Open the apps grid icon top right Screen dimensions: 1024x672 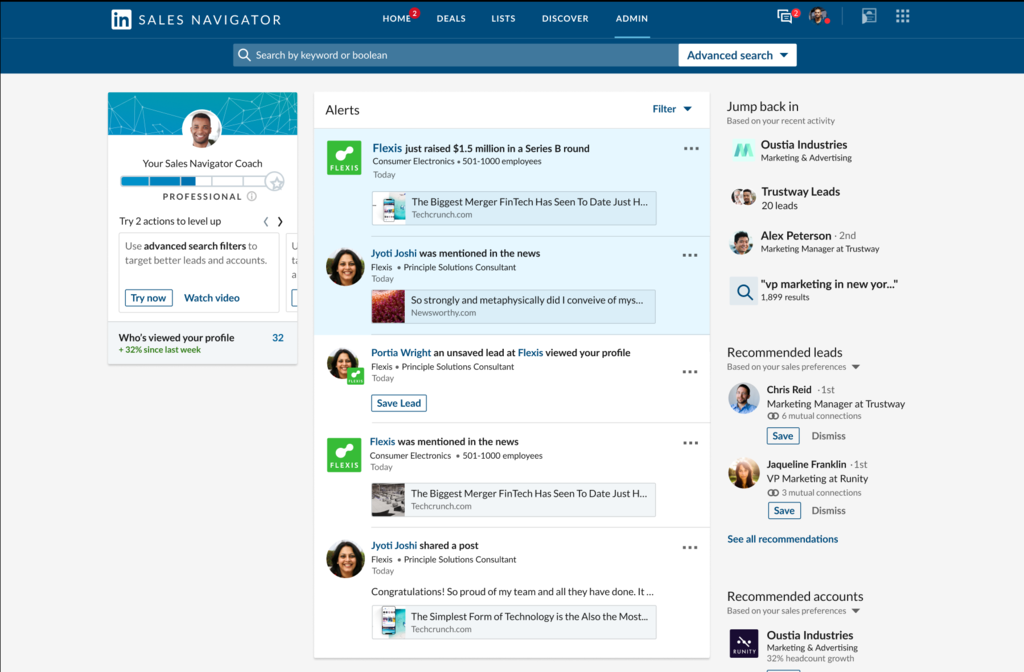[902, 16]
